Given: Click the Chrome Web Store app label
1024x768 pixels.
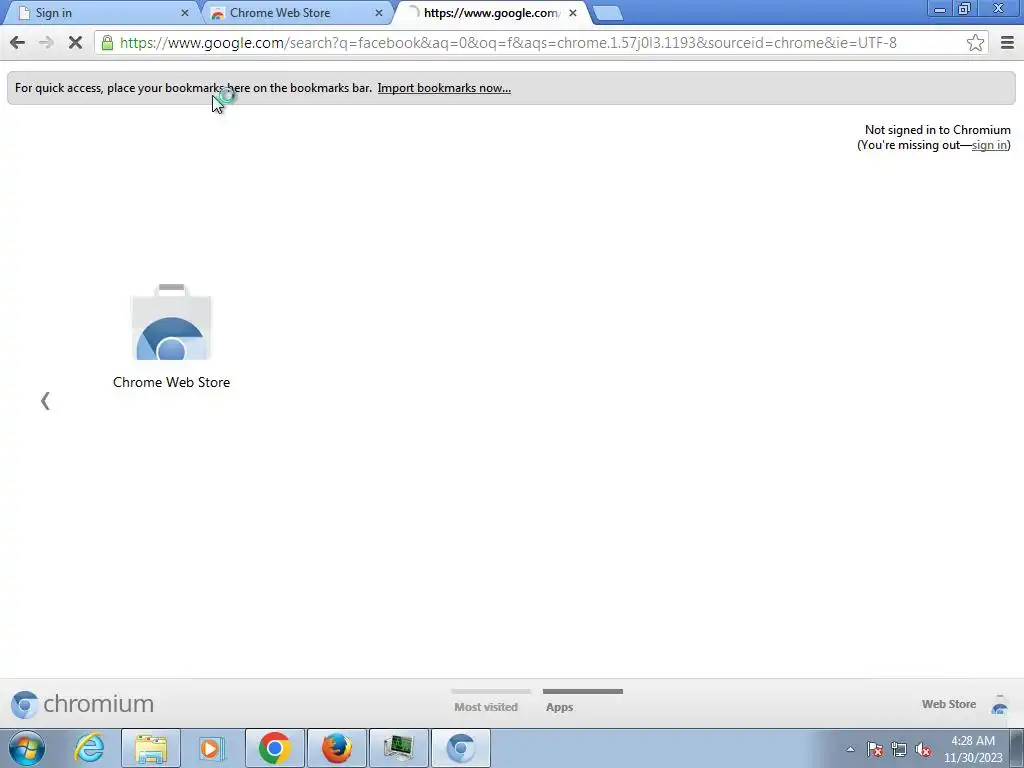Looking at the screenshot, I should pyautogui.click(x=171, y=382).
